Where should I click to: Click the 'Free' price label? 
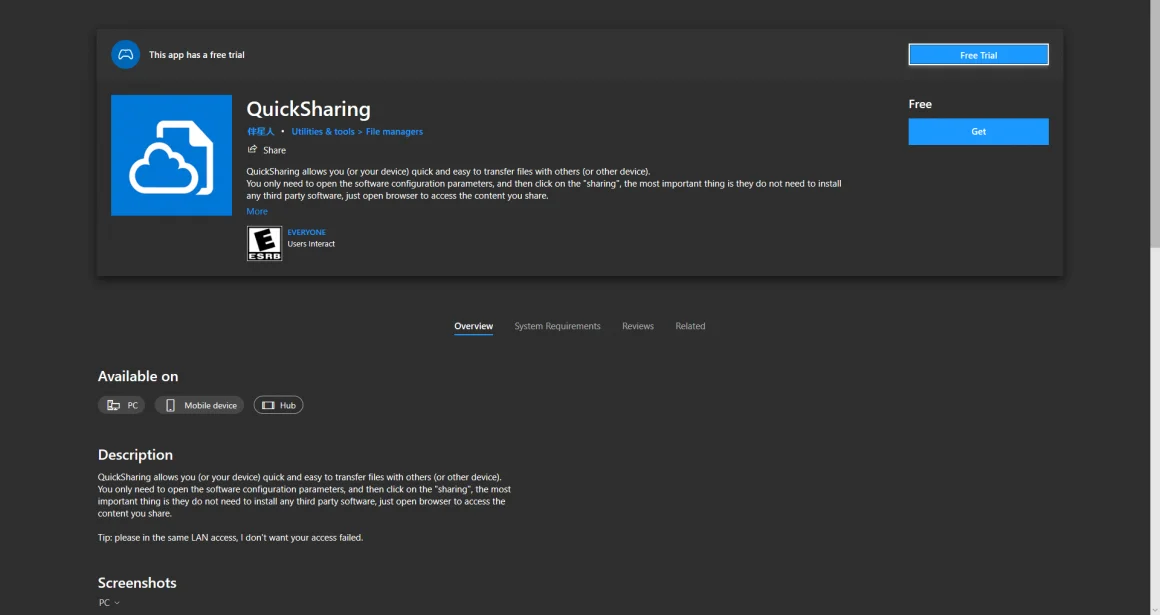pyautogui.click(x=920, y=104)
